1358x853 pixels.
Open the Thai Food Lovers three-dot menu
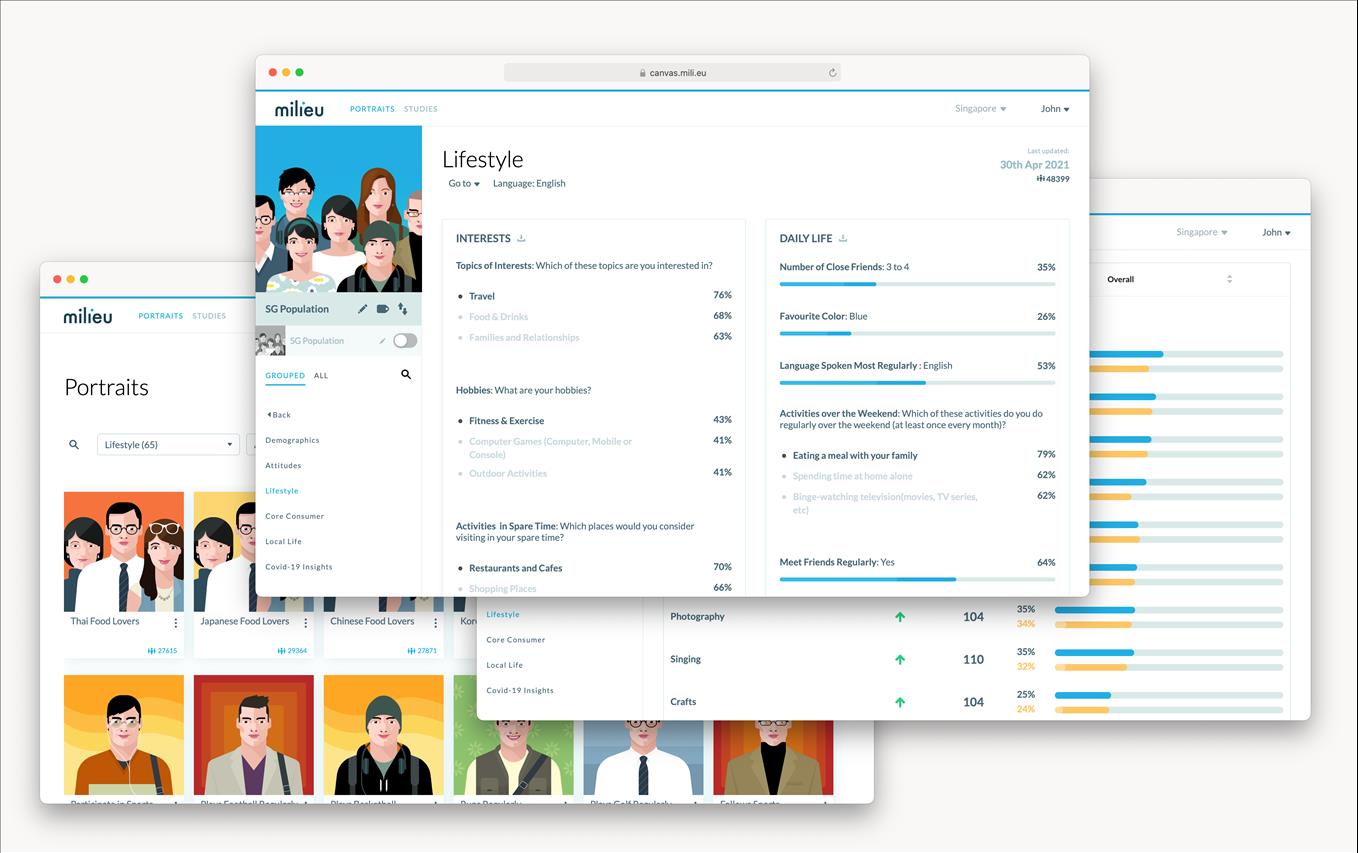click(x=176, y=623)
